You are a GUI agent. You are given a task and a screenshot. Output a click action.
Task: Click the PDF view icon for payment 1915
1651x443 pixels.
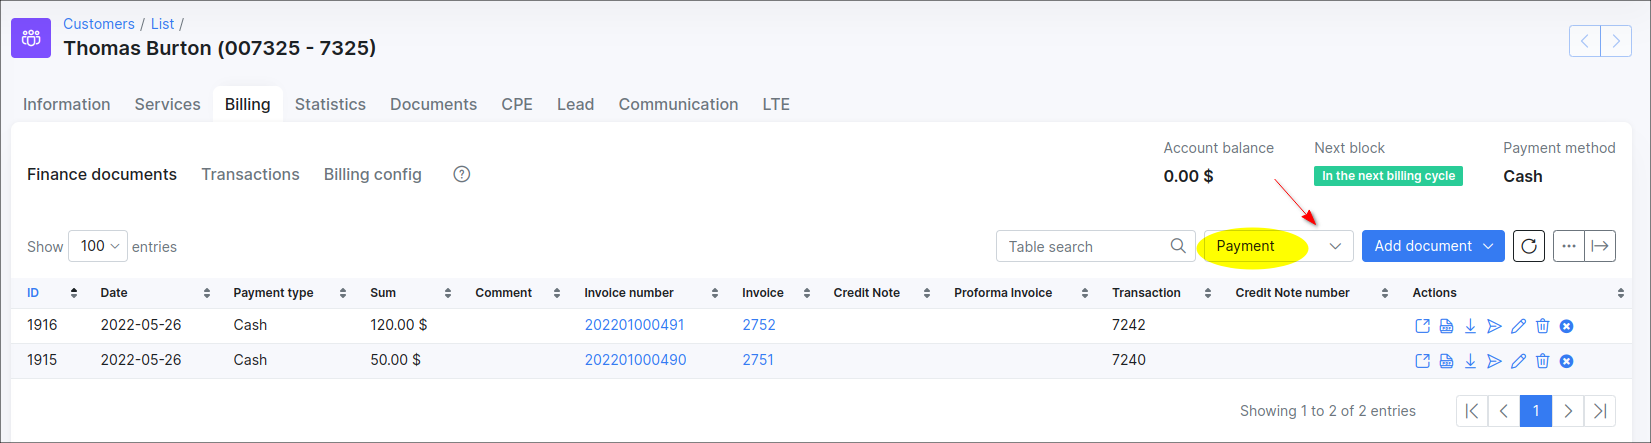1446,361
